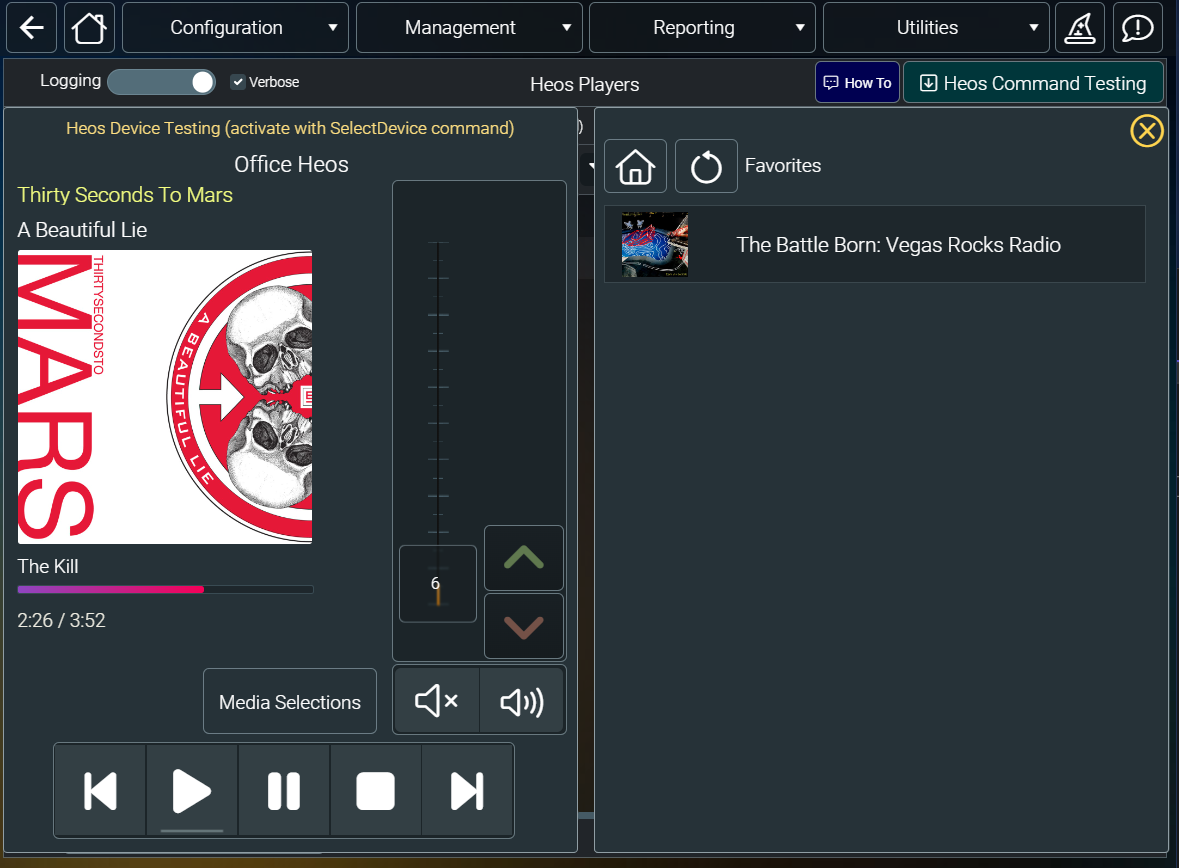Unmute with the speaker waves icon
Viewport: 1179px width, 868px height.
click(x=522, y=701)
